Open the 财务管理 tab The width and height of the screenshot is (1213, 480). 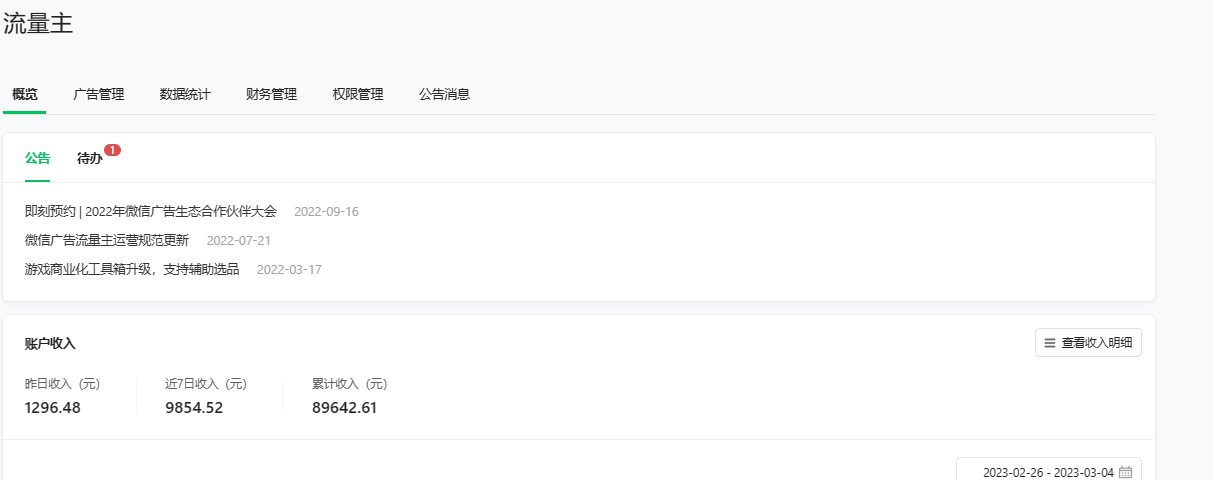(x=272, y=95)
